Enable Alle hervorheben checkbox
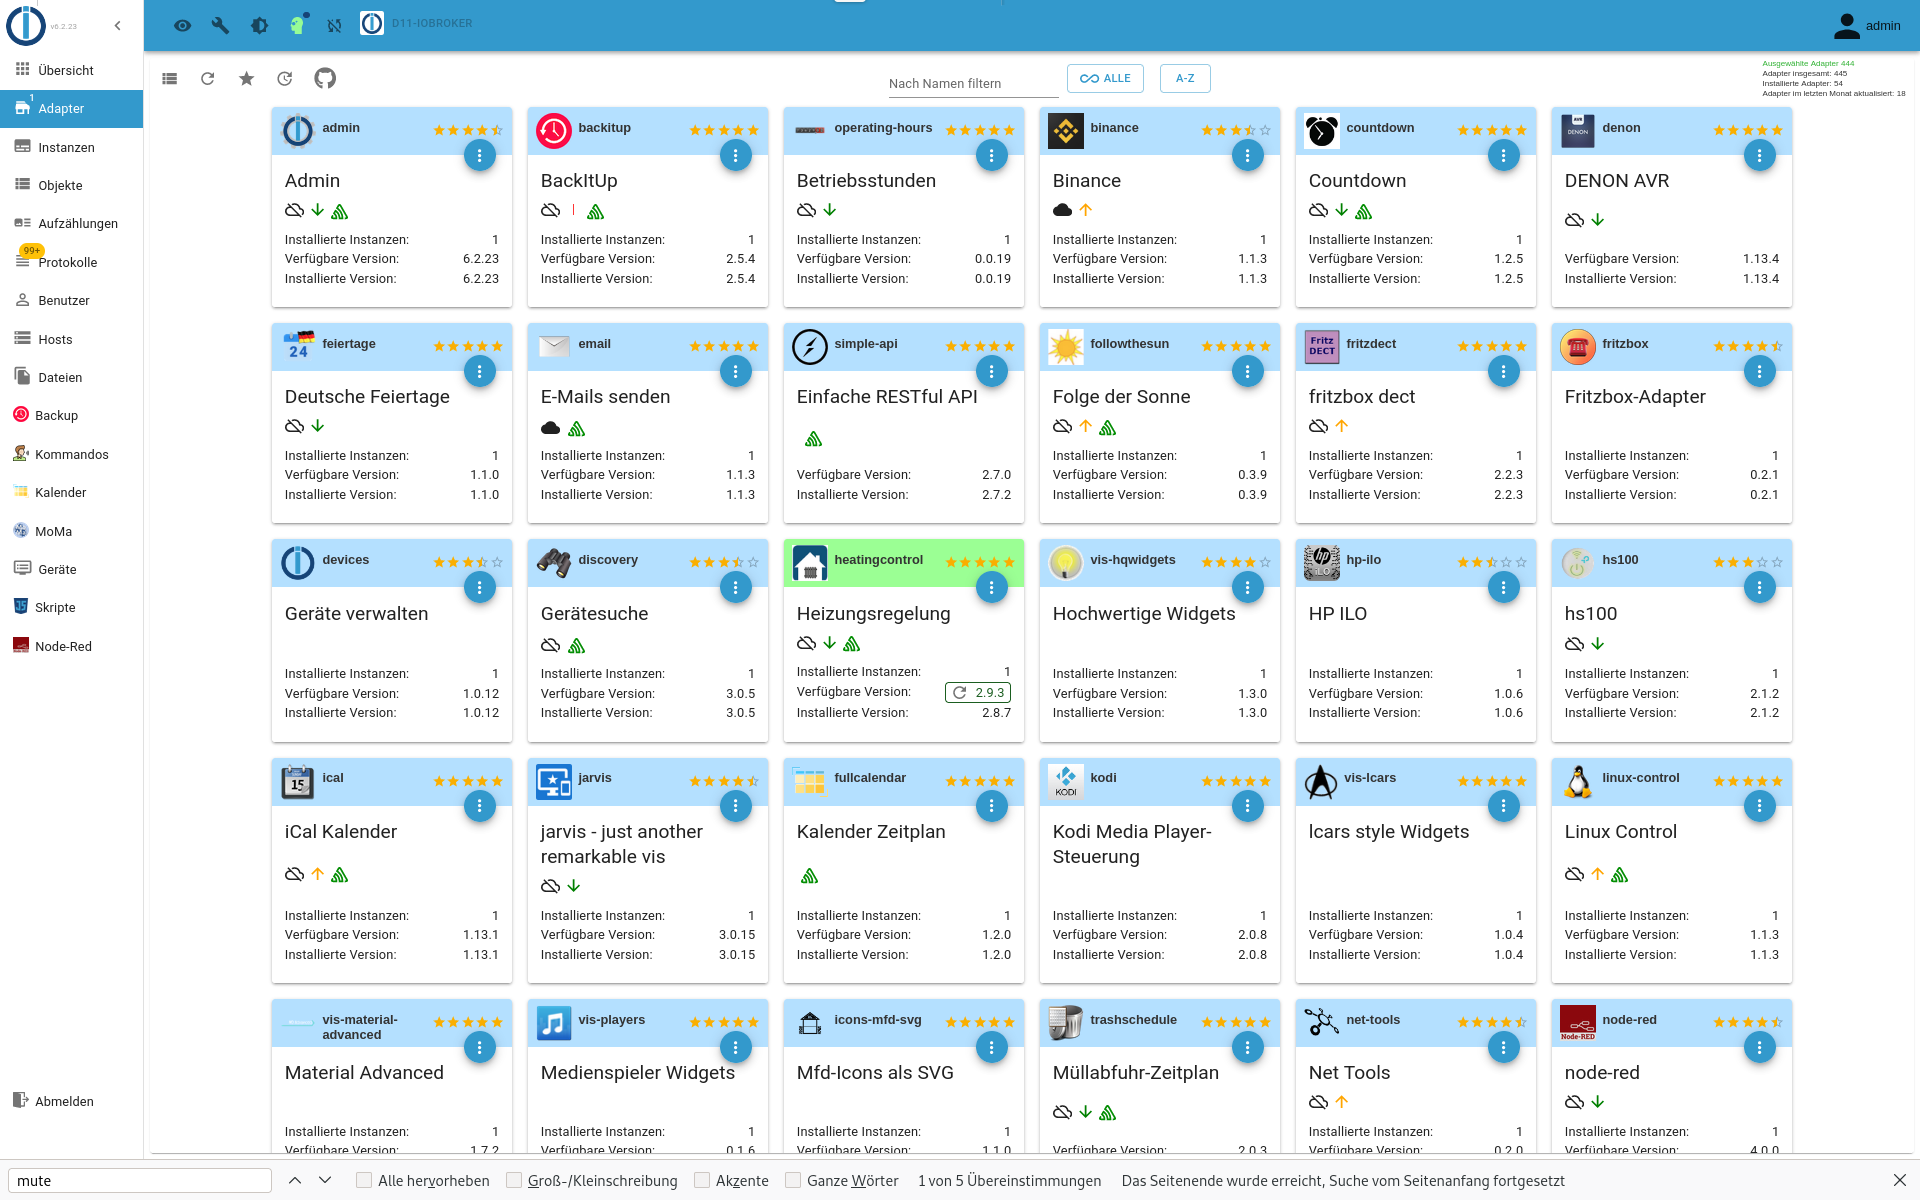The image size is (1920, 1200). point(364,1181)
